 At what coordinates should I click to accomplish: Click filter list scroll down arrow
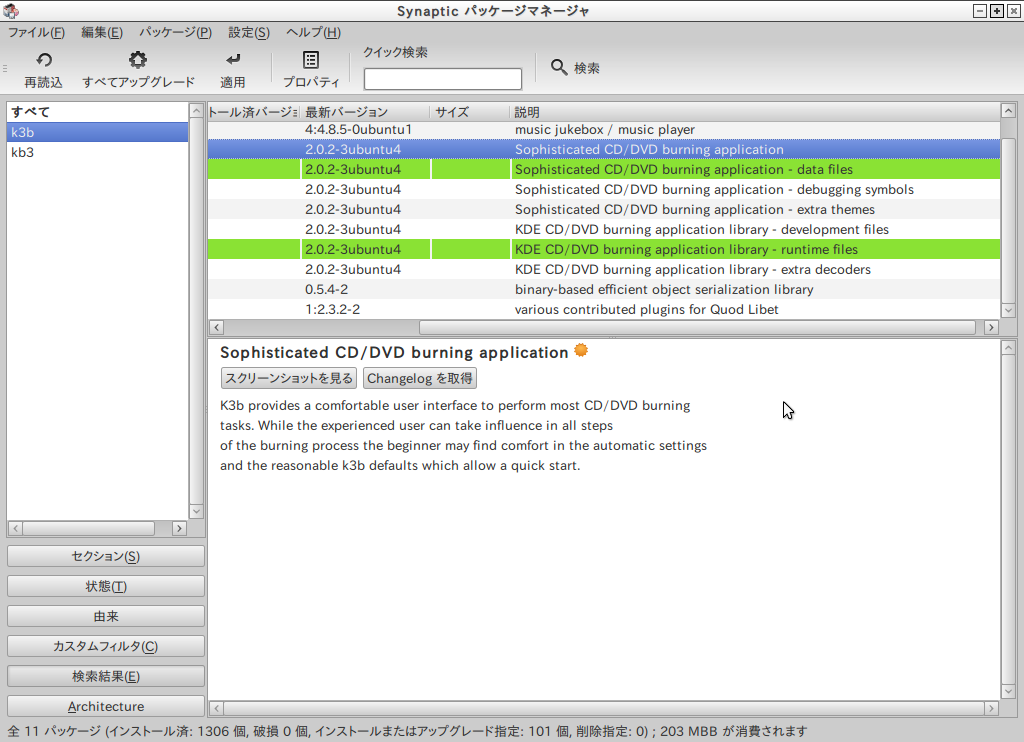pyautogui.click(x=197, y=511)
